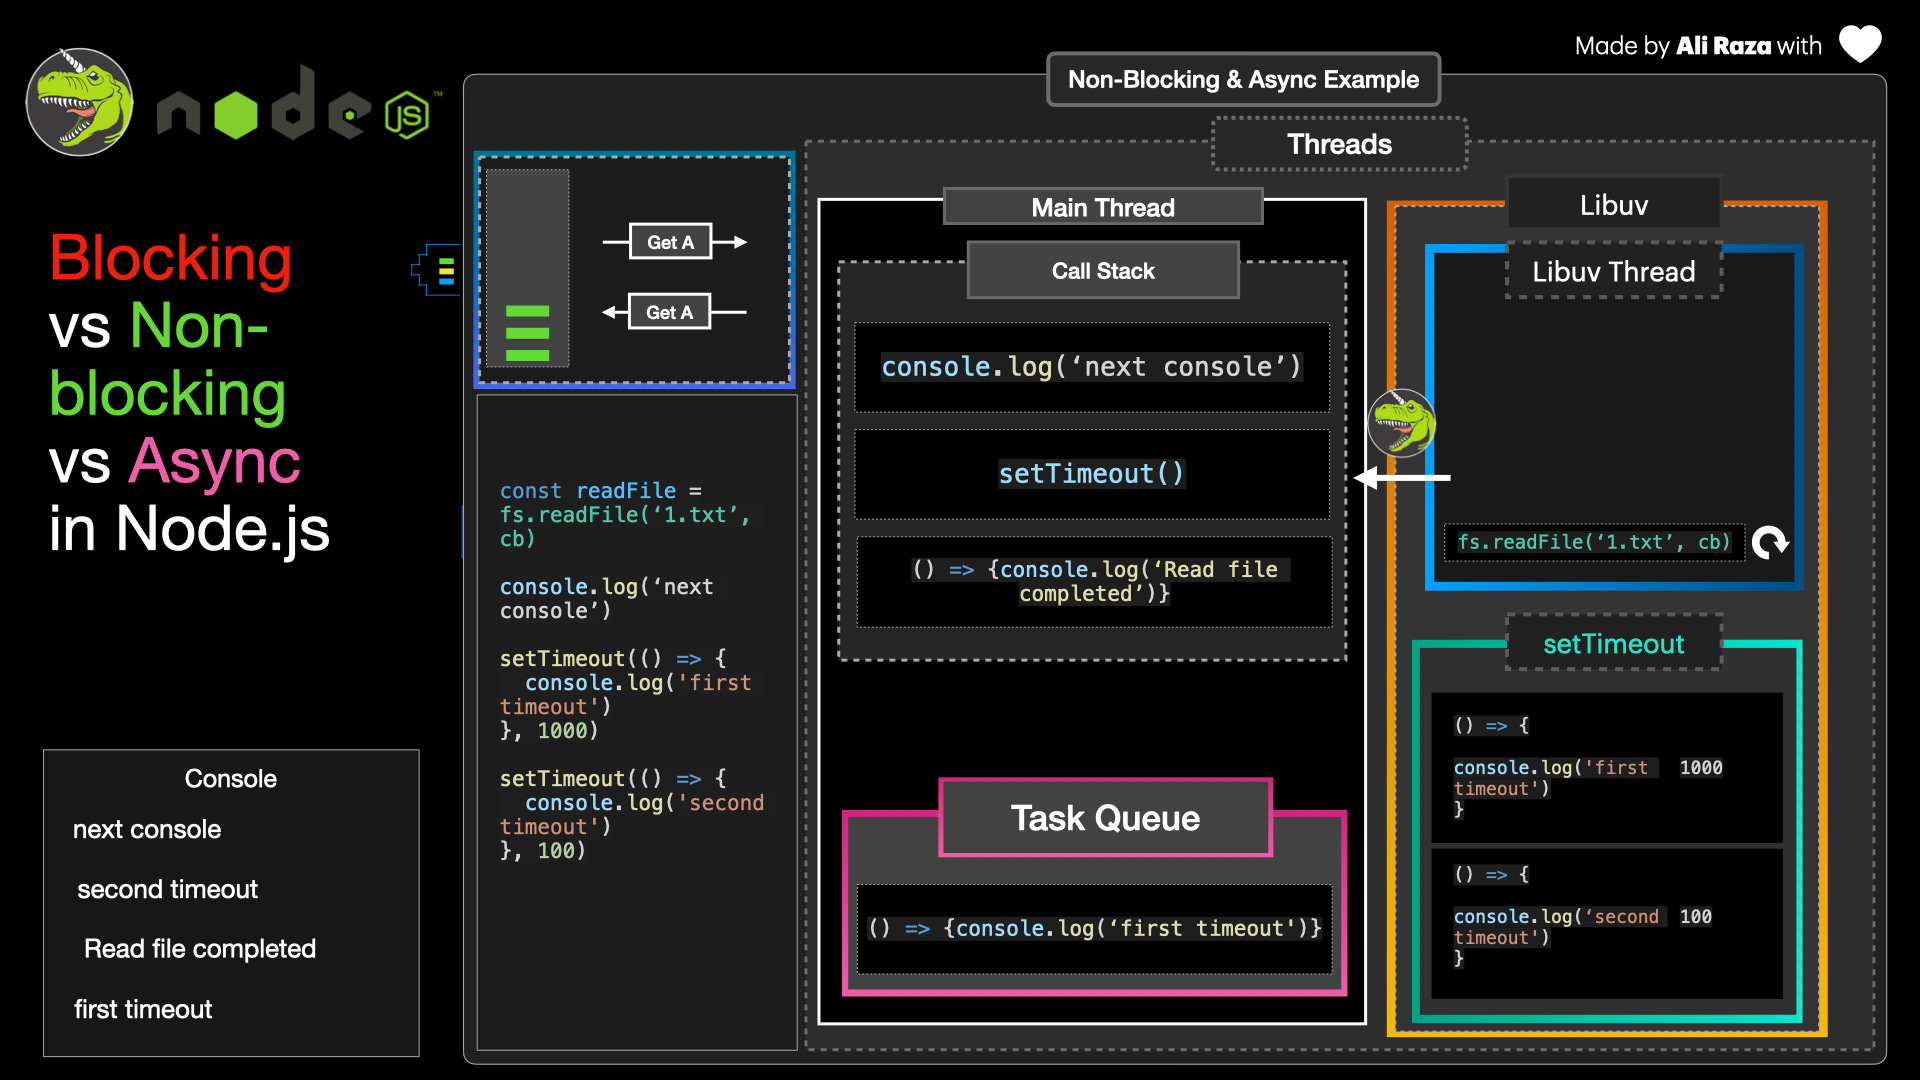Click the setTimeout() call stack entry
The width and height of the screenshot is (1920, 1080).
(x=1091, y=474)
